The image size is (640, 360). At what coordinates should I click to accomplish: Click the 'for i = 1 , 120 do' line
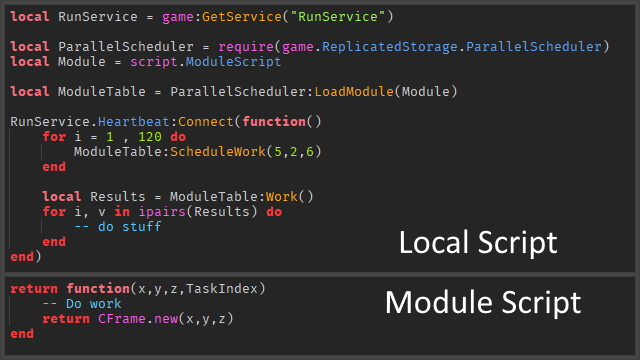pos(114,137)
